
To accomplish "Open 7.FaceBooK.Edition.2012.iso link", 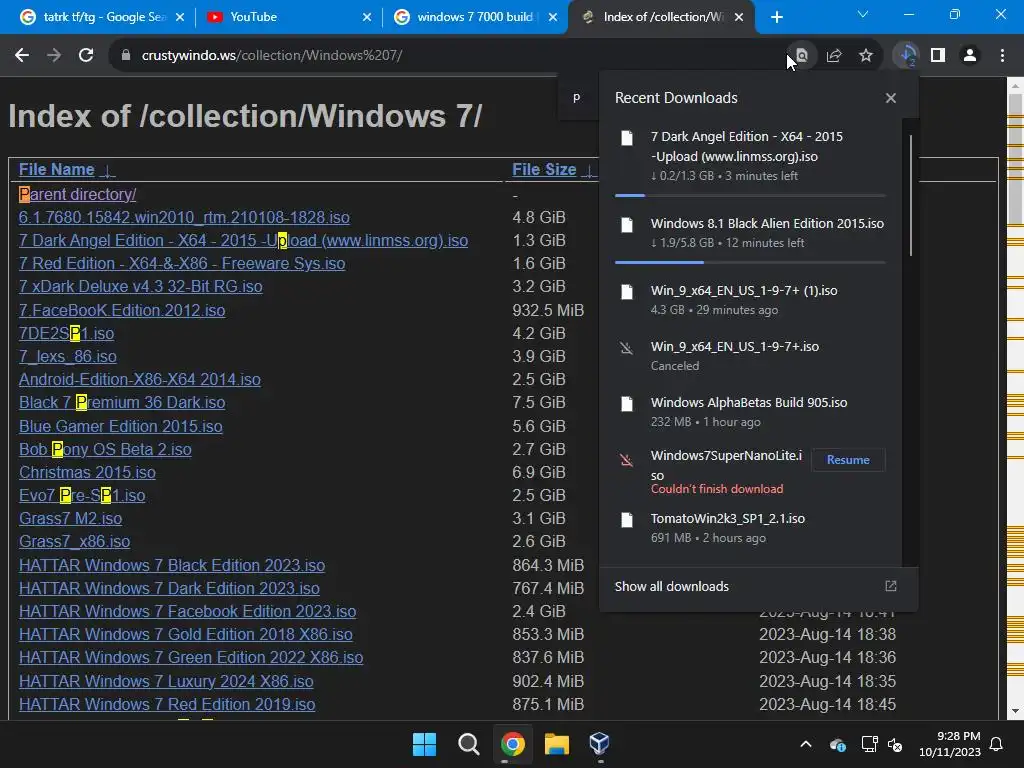I will [x=122, y=310].
